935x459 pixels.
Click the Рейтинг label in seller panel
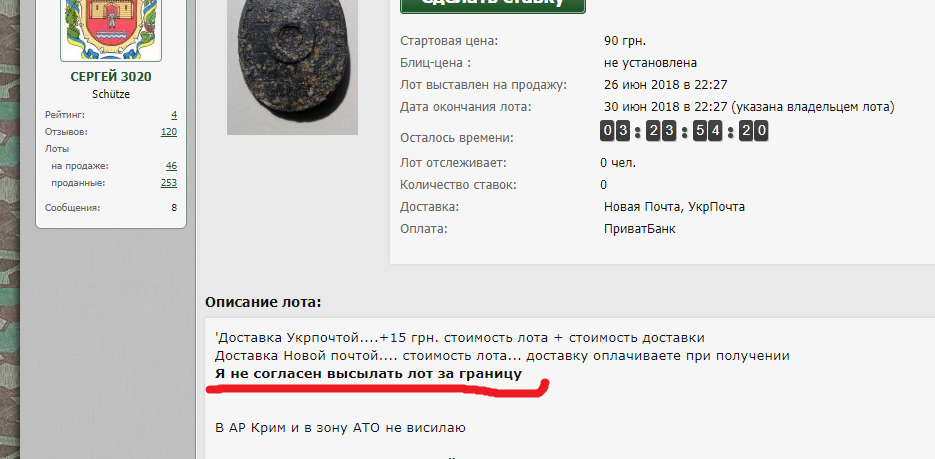click(x=65, y=114)
